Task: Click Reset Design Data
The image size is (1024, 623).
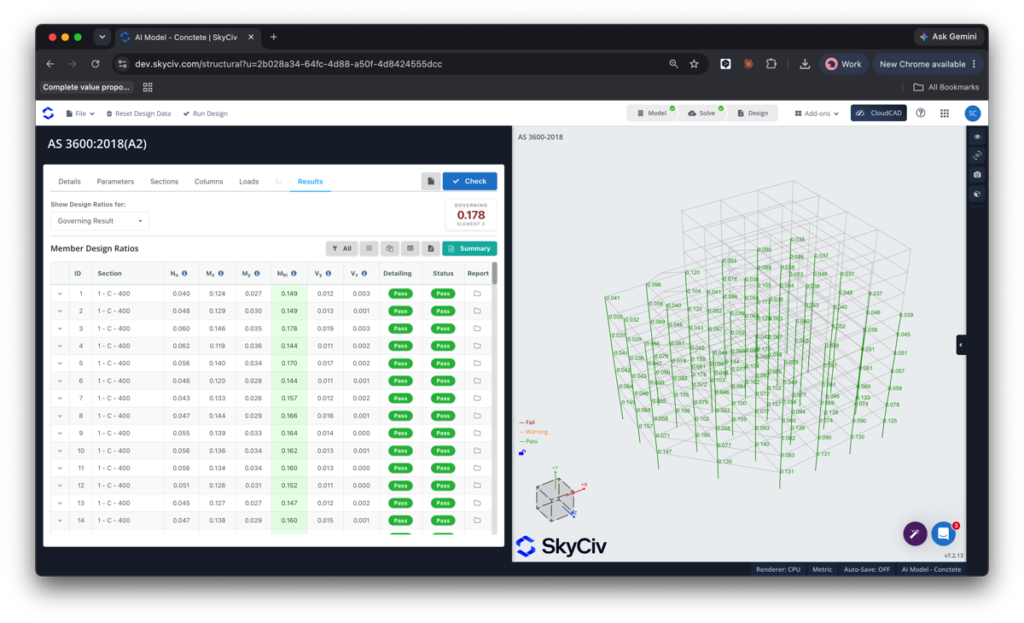Action: pos(138,114)
